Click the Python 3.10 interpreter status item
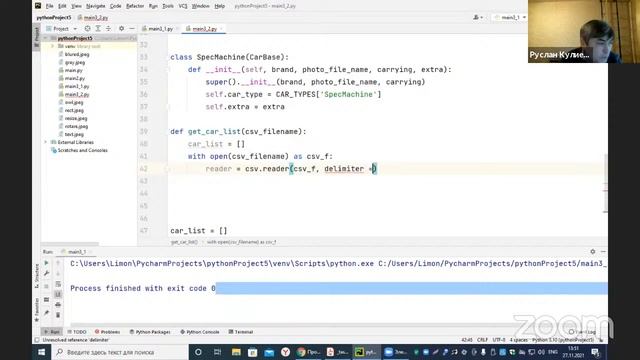This screenshot has height=360, width=640. (563, 340)
